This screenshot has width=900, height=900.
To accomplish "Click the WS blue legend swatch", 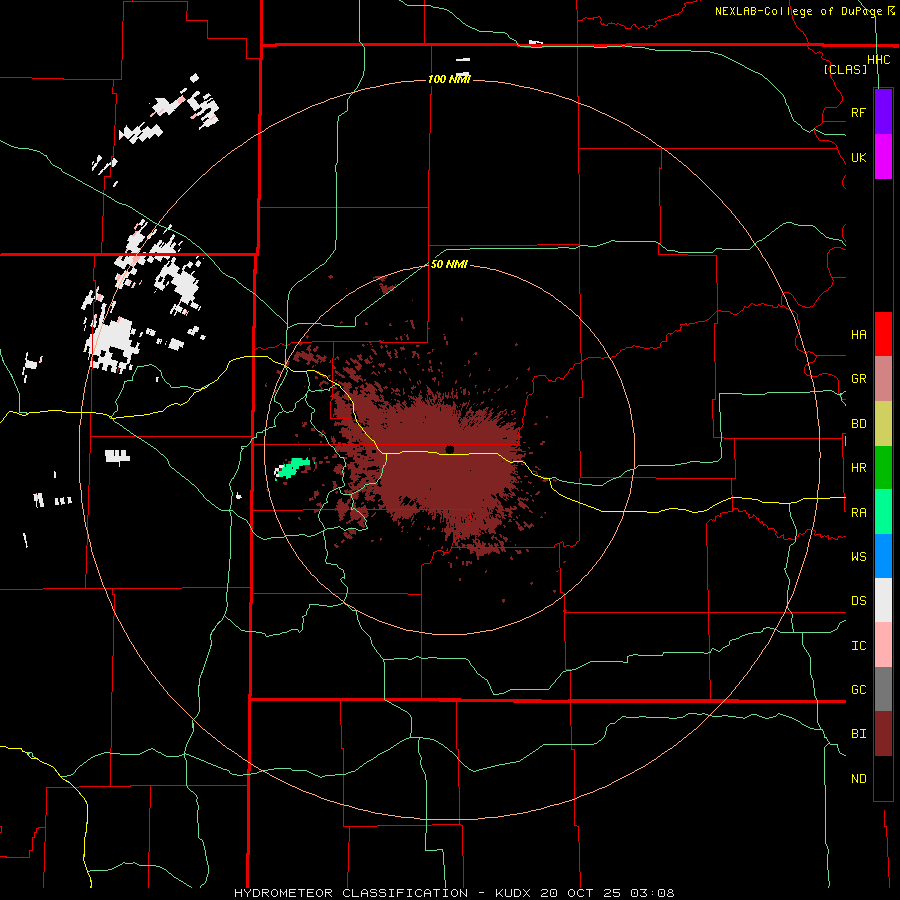I will click(883, 556).
